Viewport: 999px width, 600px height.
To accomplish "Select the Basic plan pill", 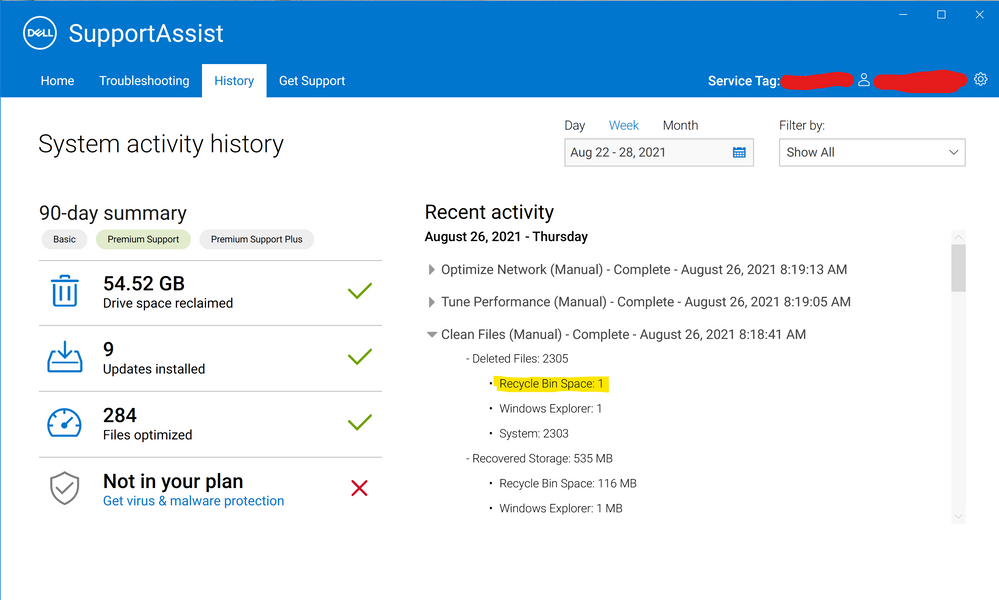I will [64, 239].
